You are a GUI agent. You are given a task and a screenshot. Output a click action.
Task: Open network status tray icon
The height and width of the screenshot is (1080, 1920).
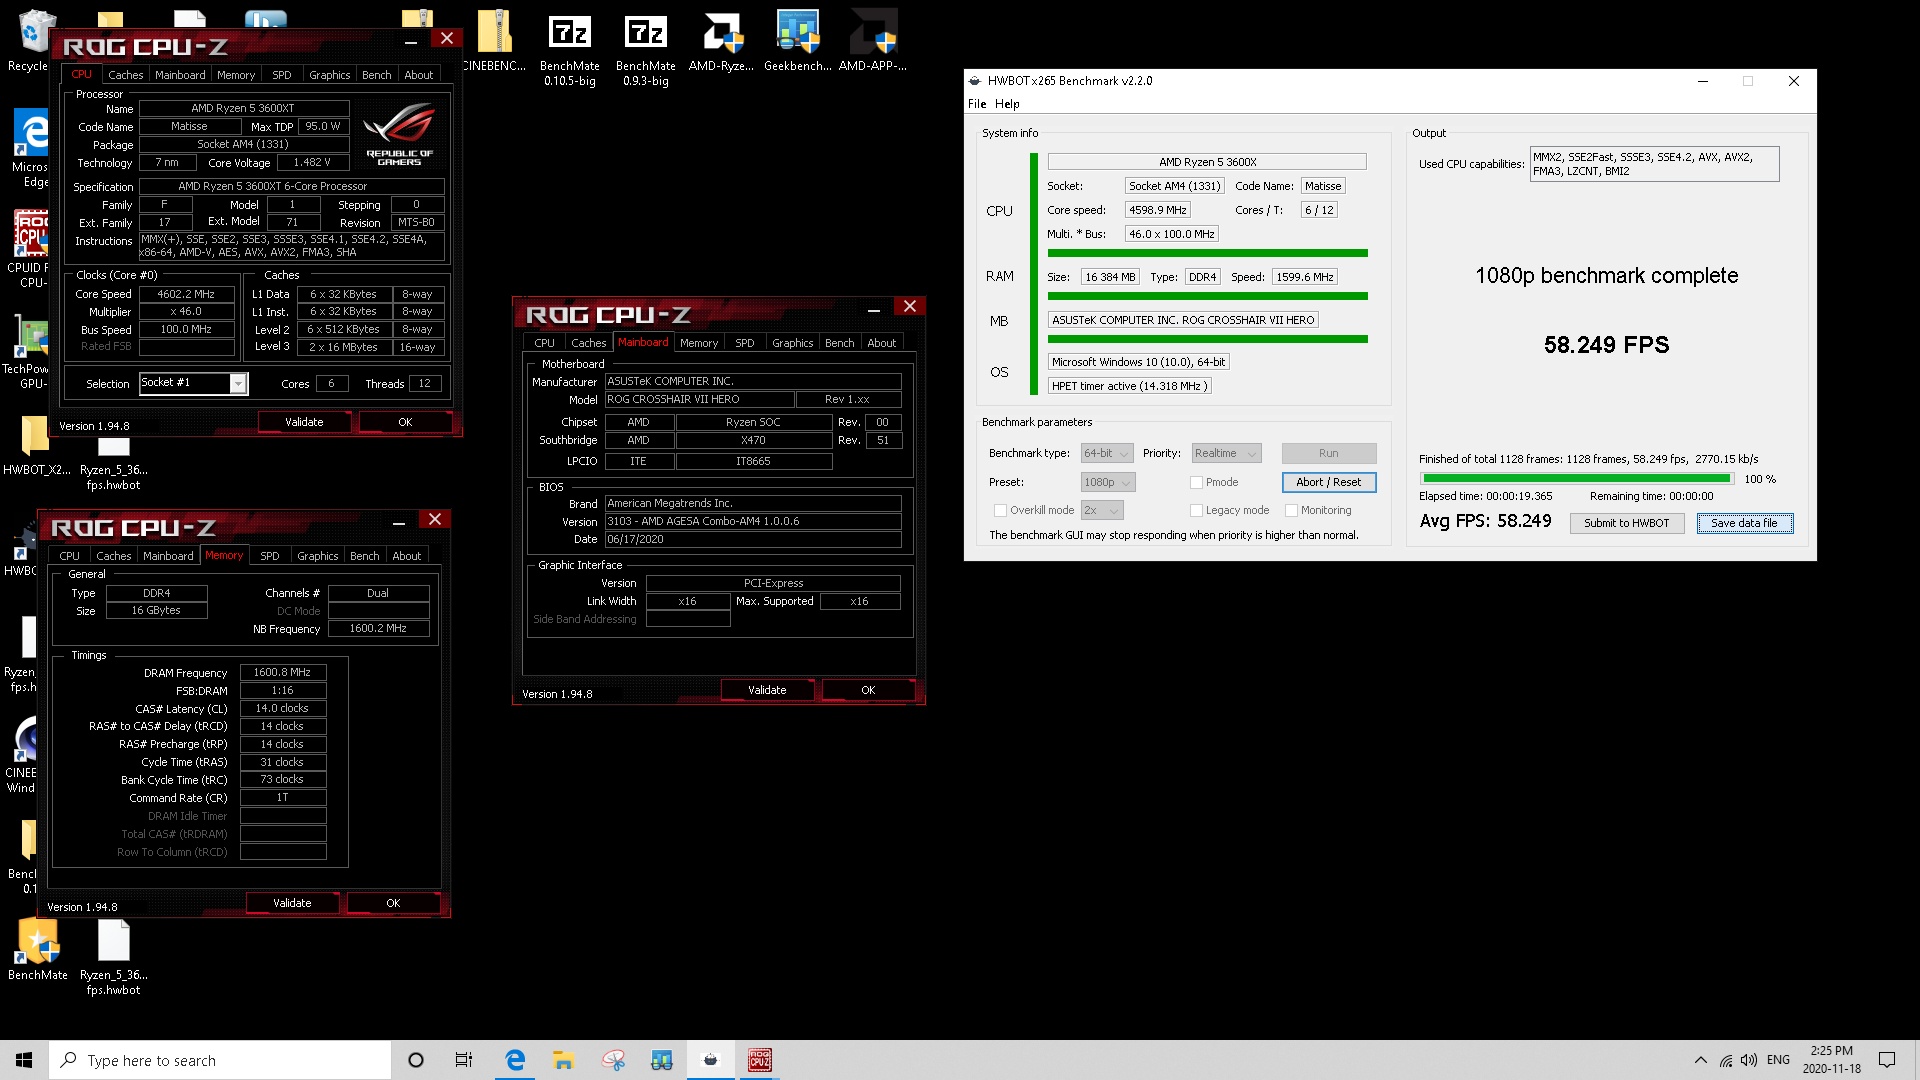click(1726, 1060)
